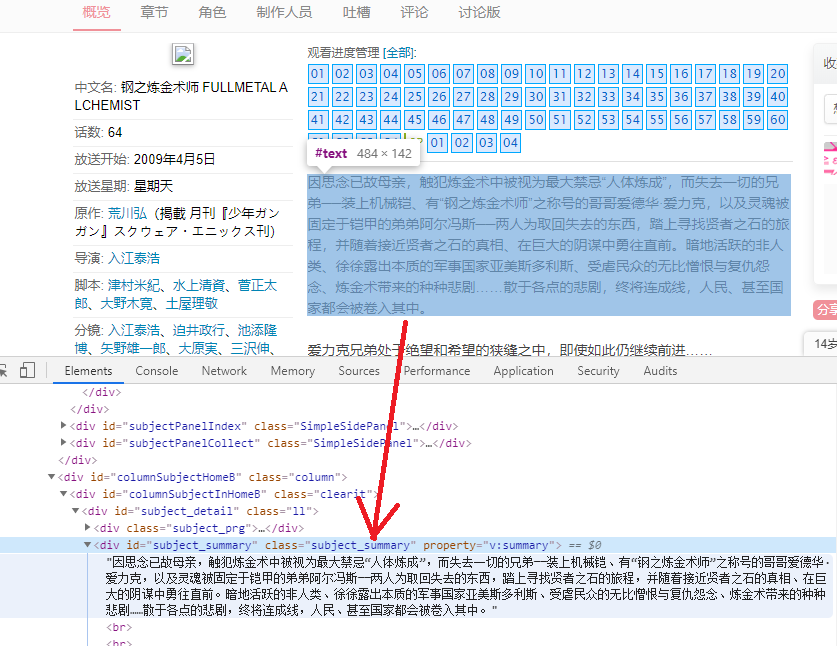
Task: Select the summary text node in DOM tree
Action: pyautogui.click(x=467, y=586)
